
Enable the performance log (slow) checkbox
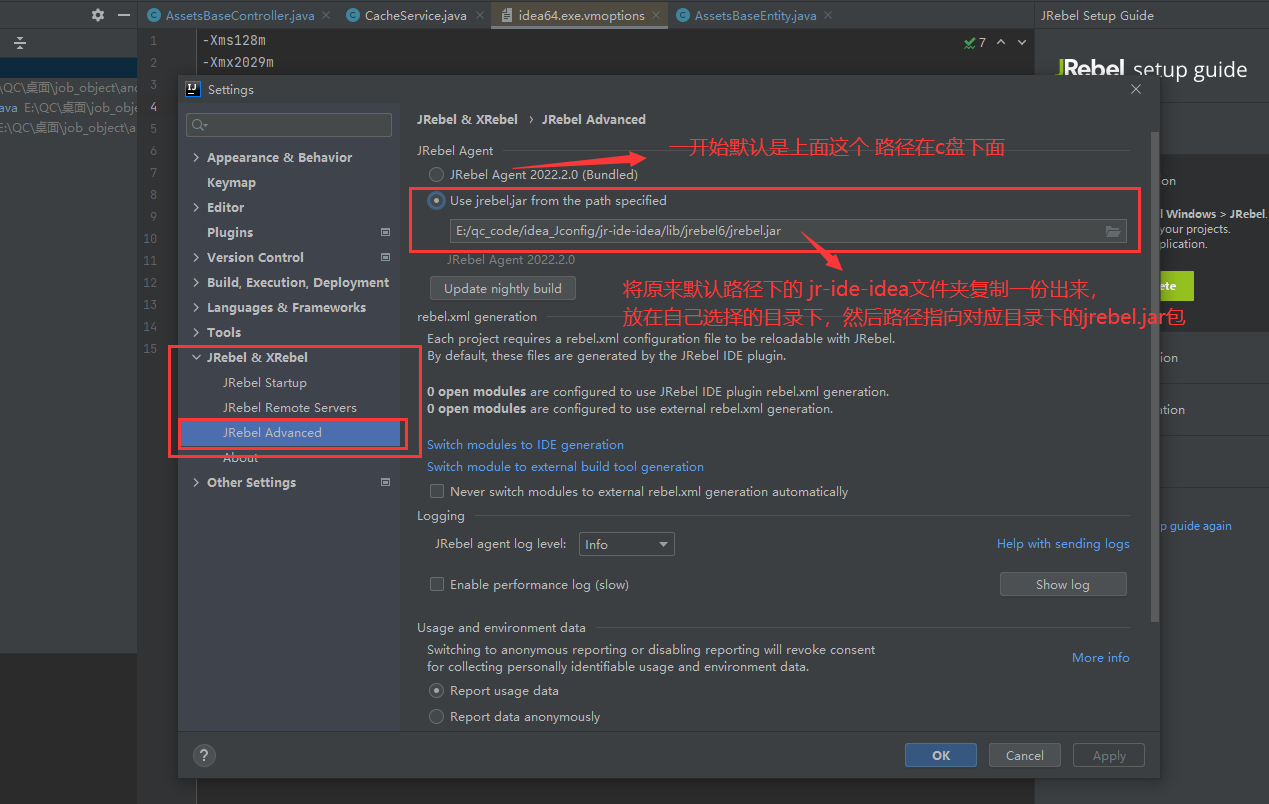point(437,582)
